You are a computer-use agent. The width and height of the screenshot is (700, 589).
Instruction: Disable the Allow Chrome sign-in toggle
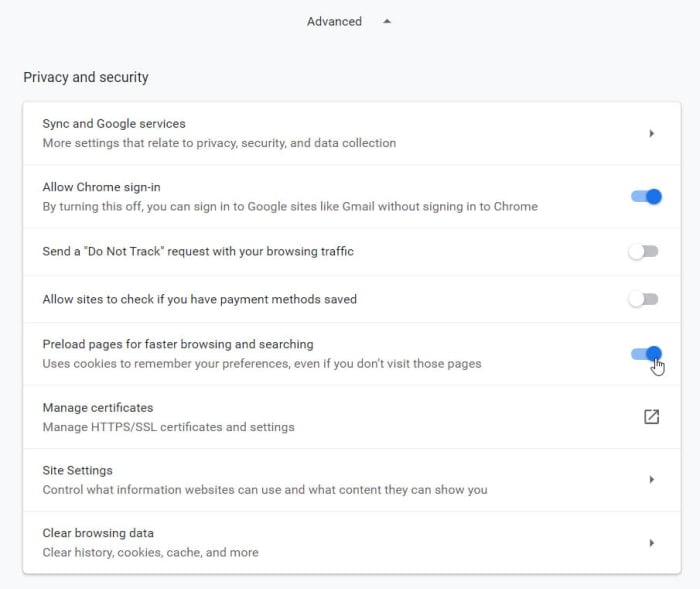pos(646,196)
